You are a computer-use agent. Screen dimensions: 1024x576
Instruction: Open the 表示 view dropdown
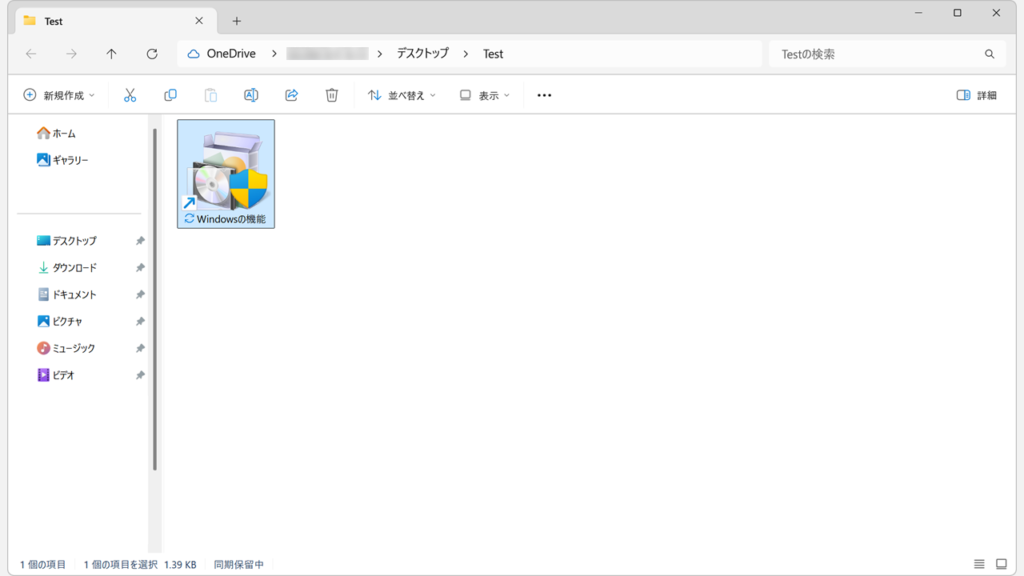[484, 95]
